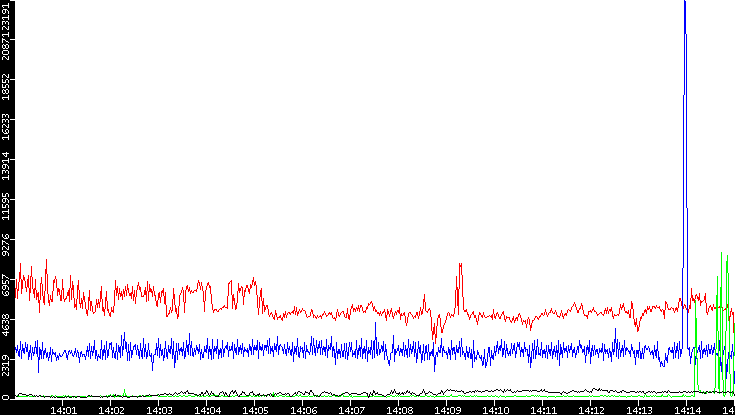Click the 14:07 time axis label

(x=351, y=410)
